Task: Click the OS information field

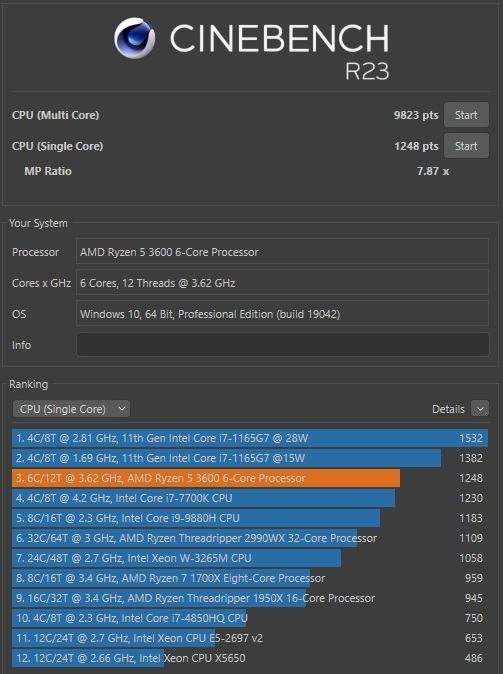Action: (x=283, y=314)
